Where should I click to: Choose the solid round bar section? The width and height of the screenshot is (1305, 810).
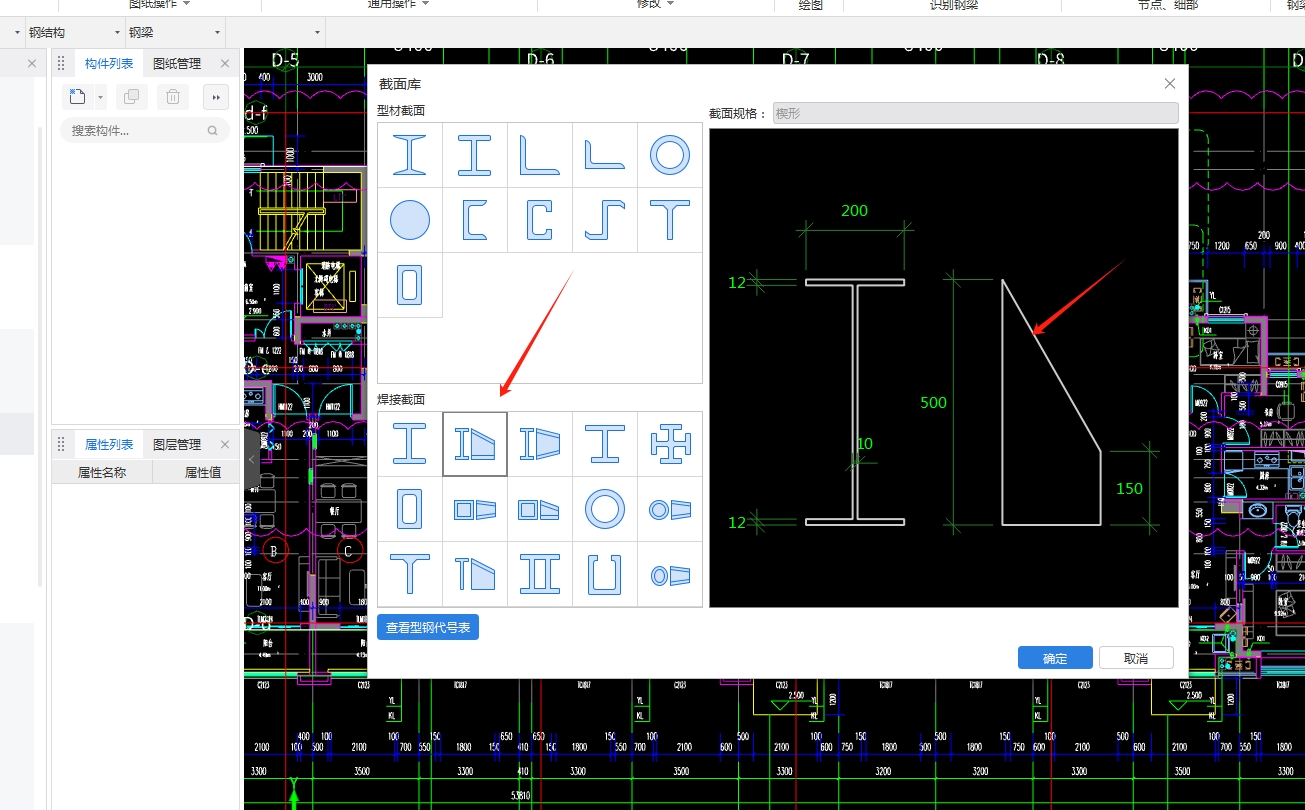(410, 220)
